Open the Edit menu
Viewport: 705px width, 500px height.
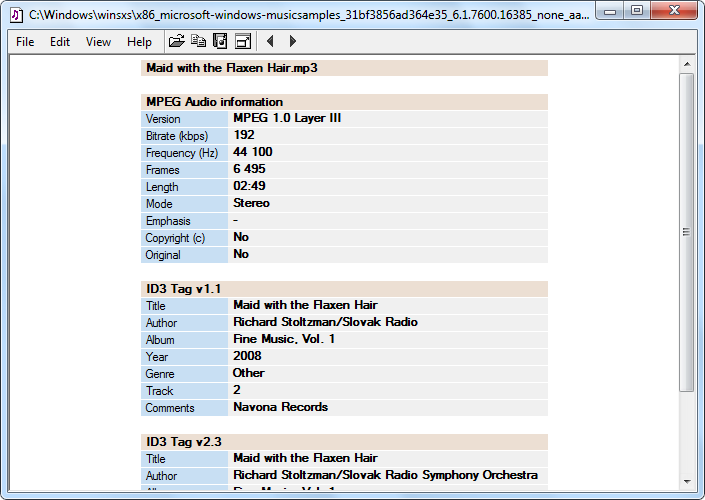pos(60,42)
